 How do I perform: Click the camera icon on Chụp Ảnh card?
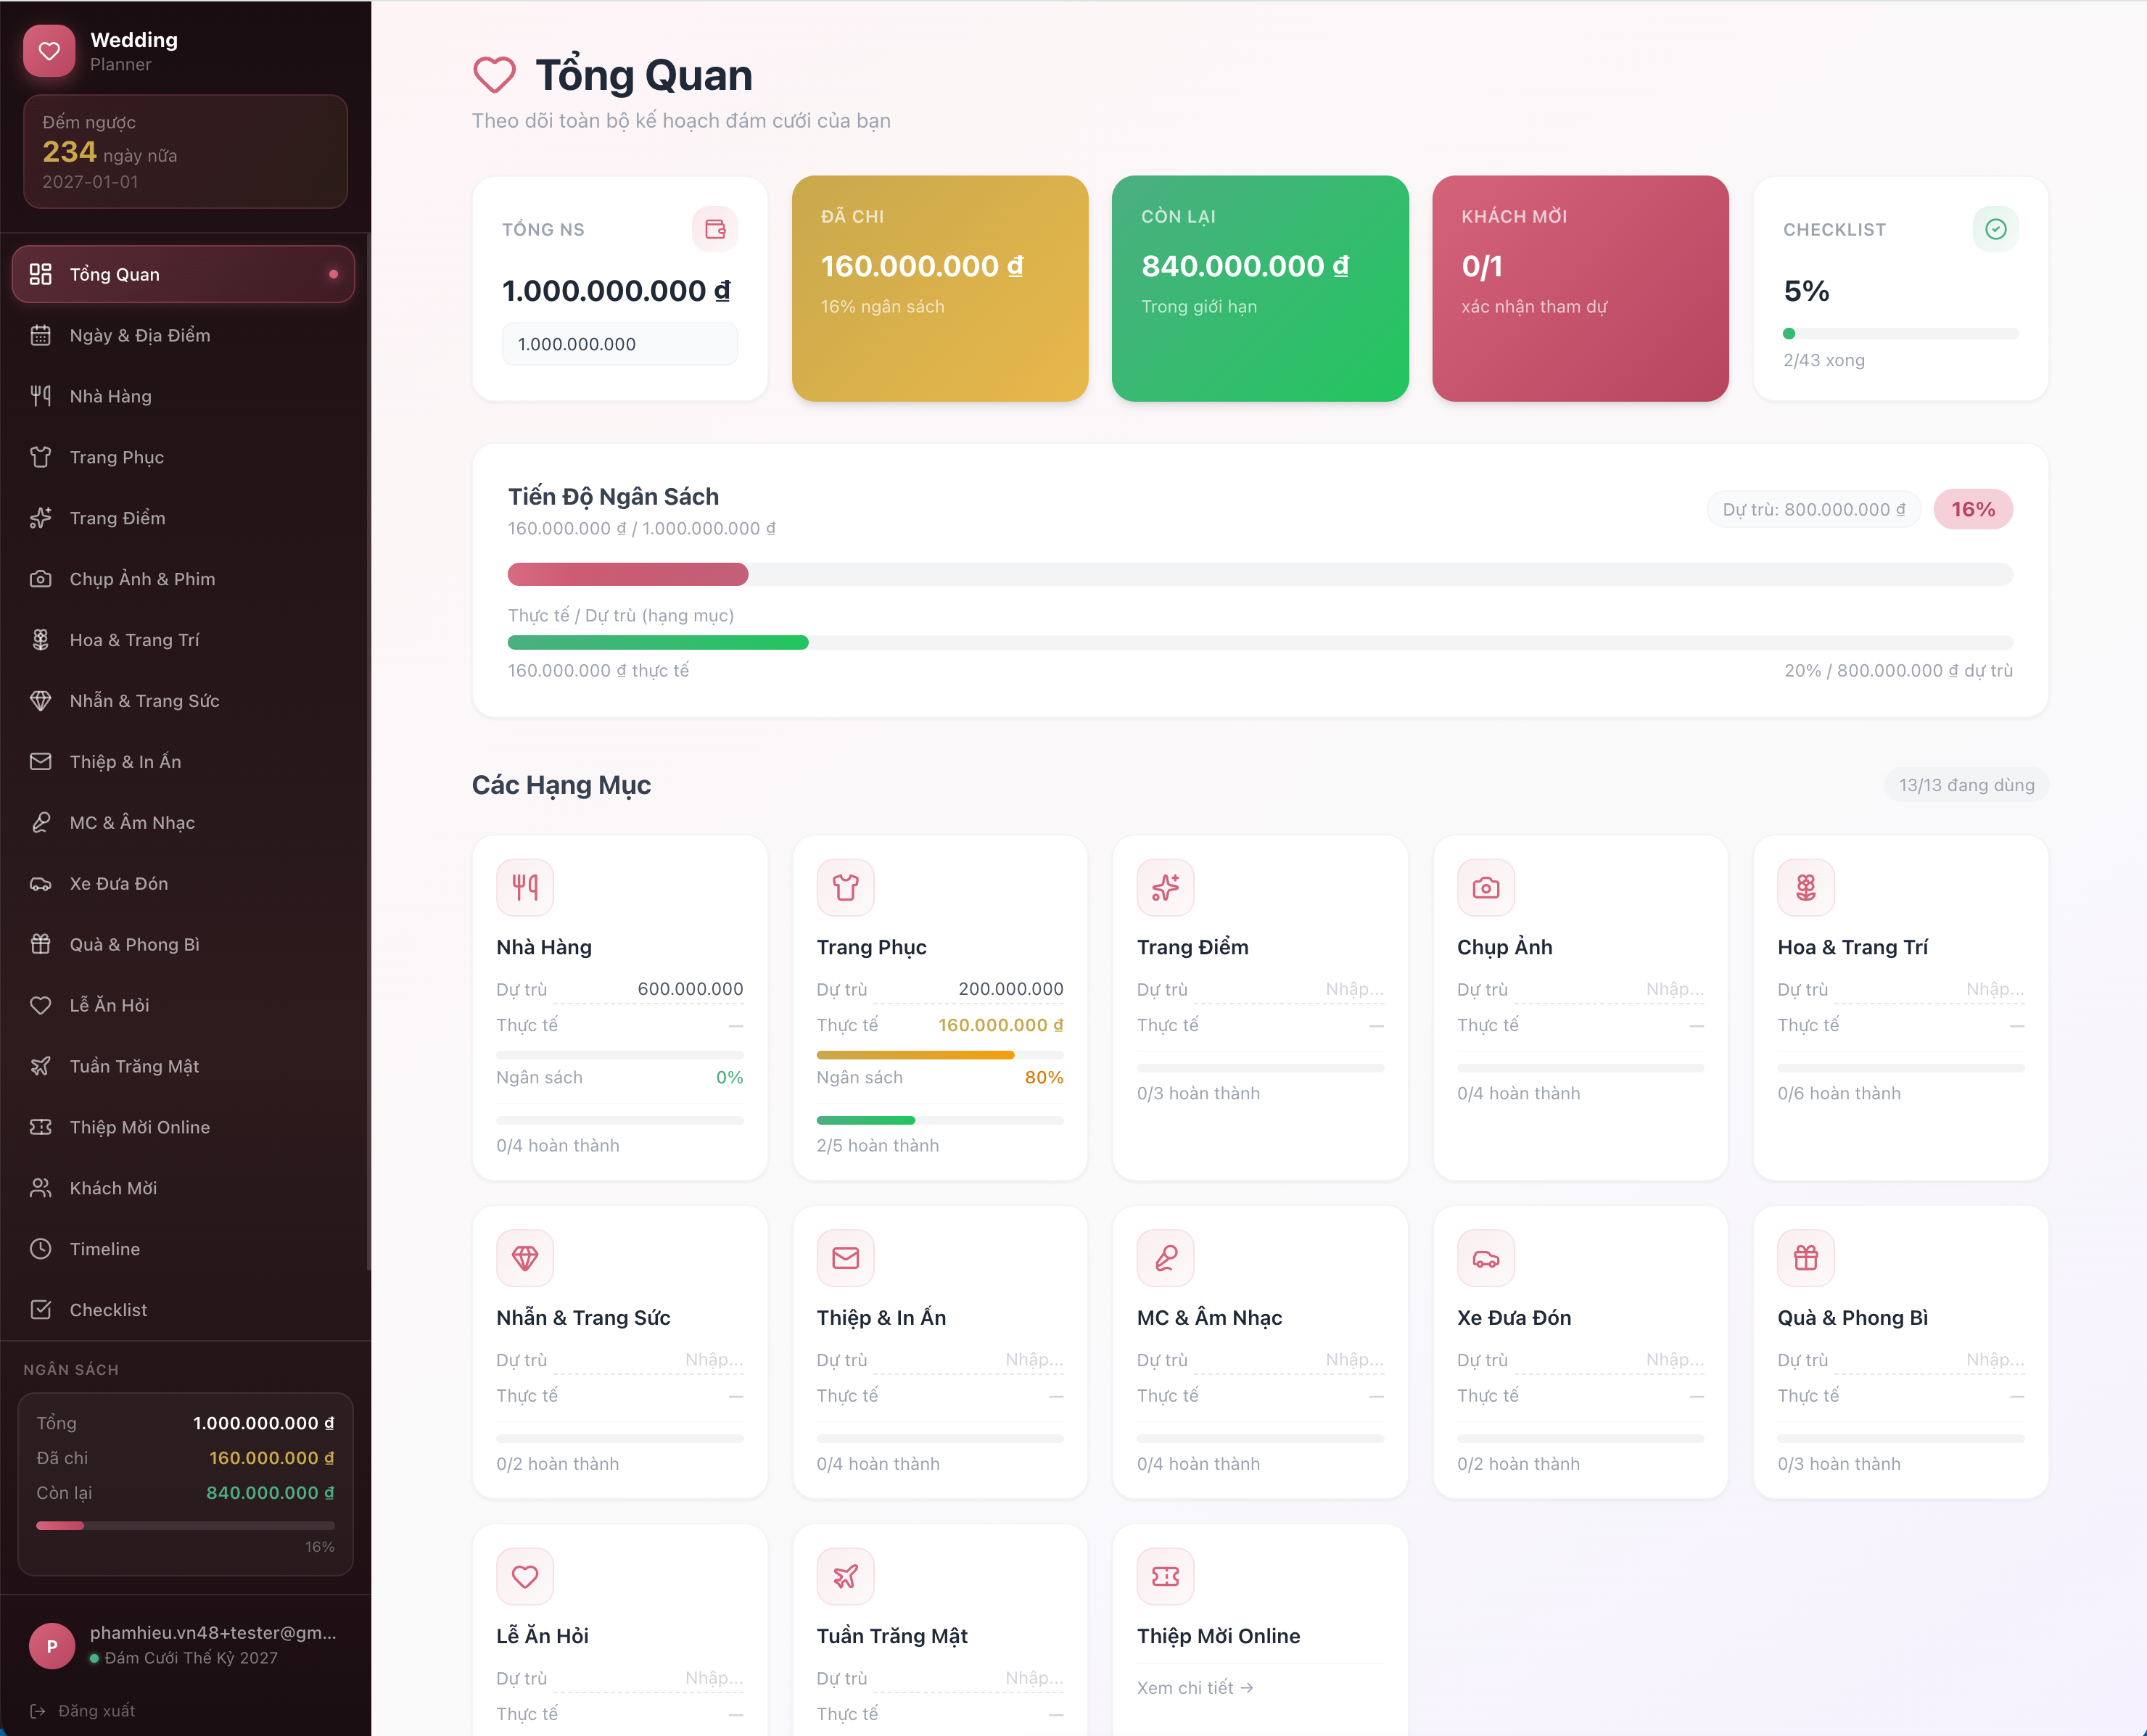(x=1486, y=887)
